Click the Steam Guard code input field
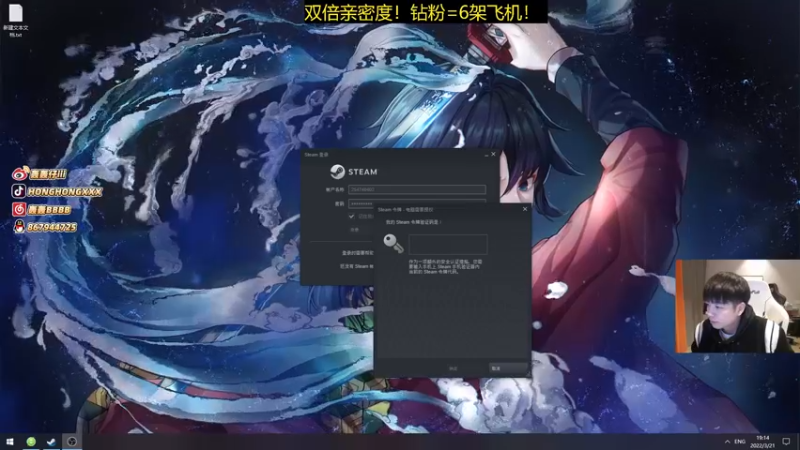This screenshot has width=800, height=450. 448,244
